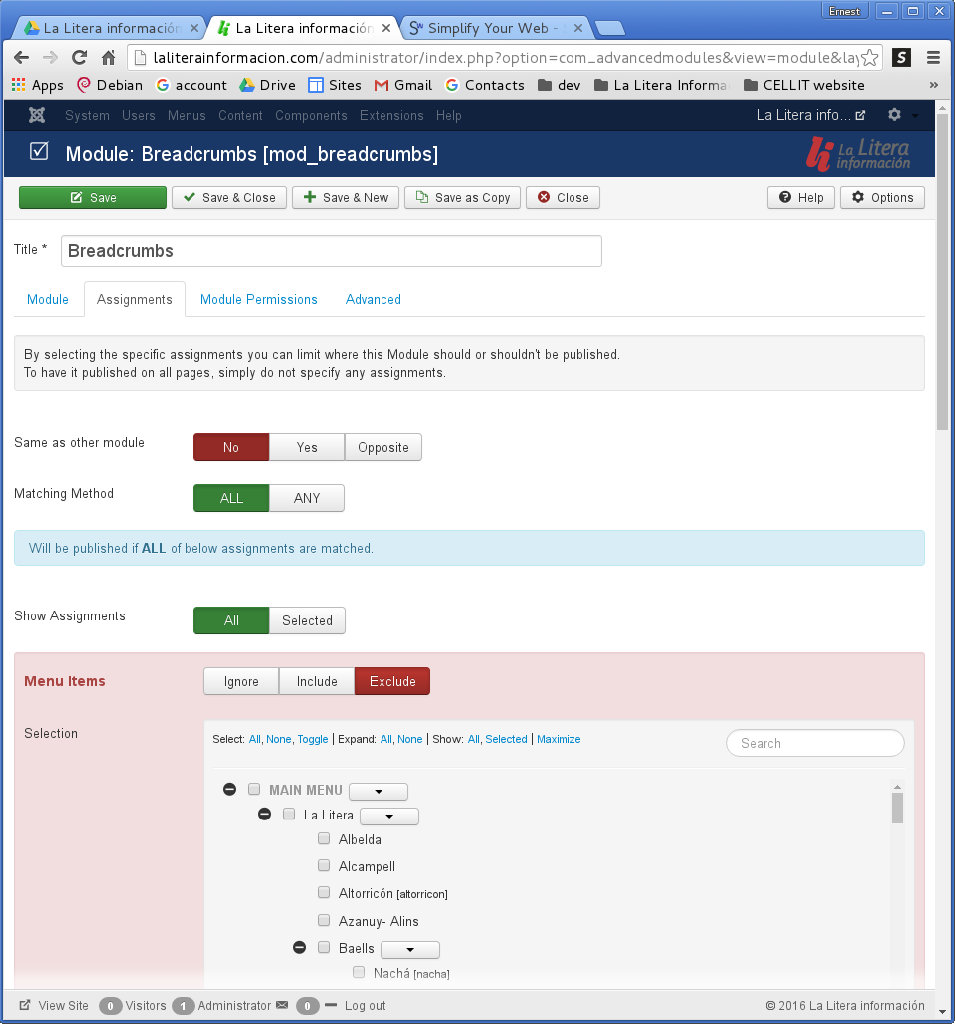Click the browser reload page icon
Screen dimensions: 955x1024
(79, 57)
